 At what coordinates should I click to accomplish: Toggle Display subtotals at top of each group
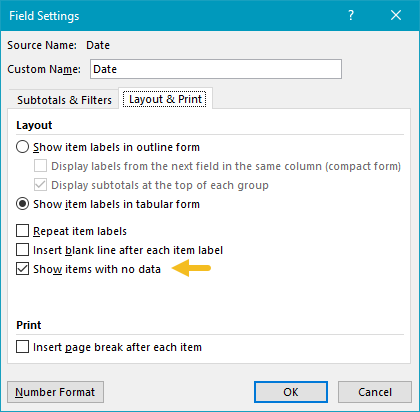click(40, 185)
